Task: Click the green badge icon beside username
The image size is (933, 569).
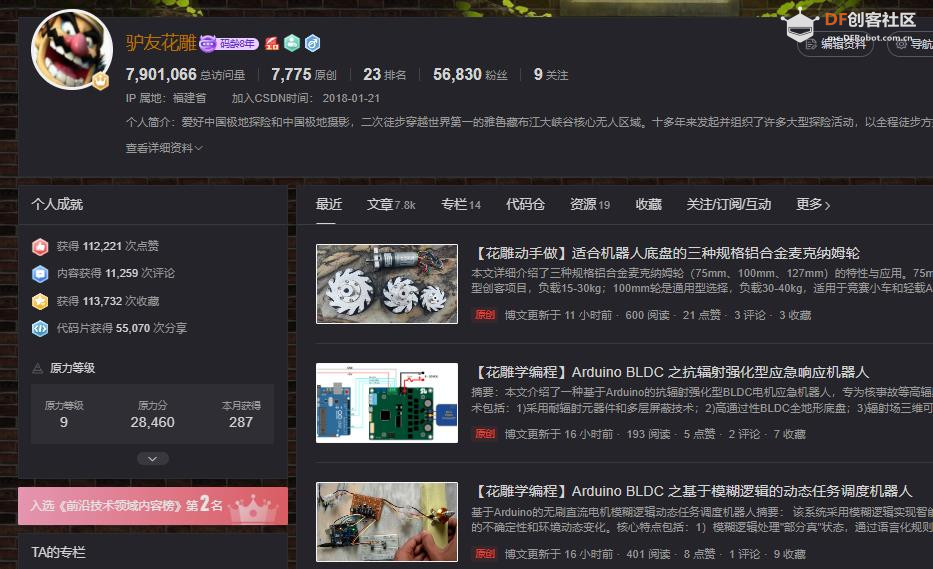Action: point(292,43)
